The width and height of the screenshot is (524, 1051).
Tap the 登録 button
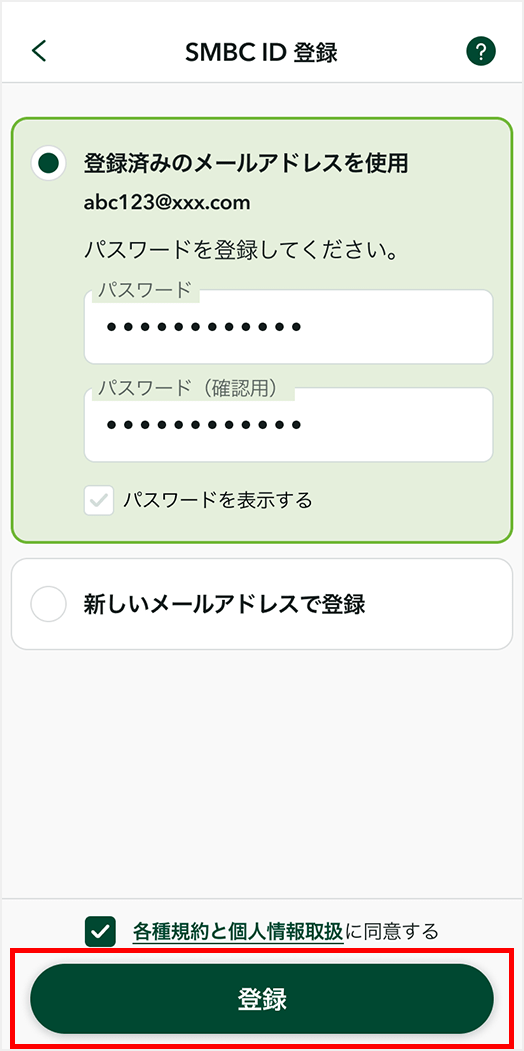[262, 999]
